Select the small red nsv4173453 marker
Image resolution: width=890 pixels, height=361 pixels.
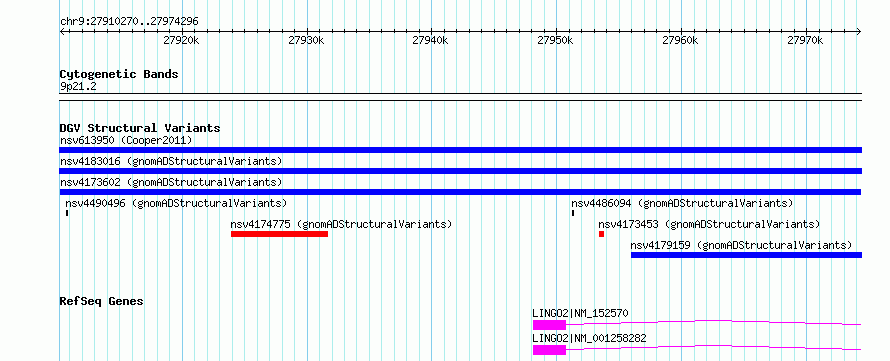pos(602,234)
